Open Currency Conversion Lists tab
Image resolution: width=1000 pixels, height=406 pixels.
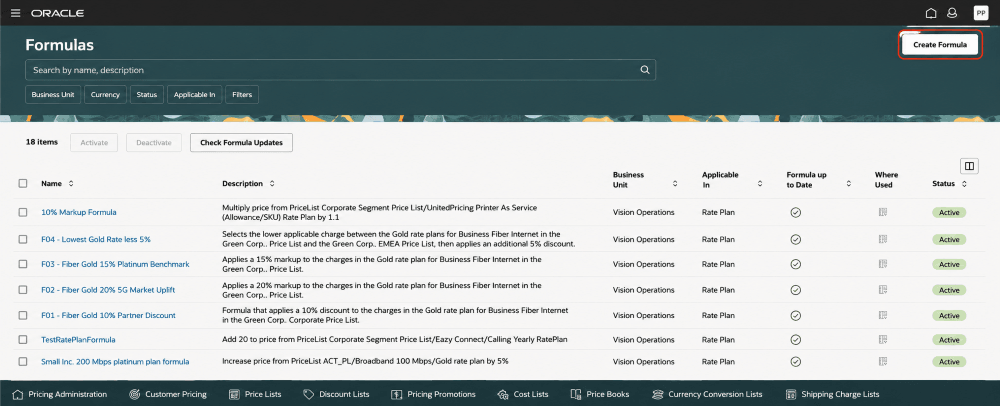coord(707,394)
